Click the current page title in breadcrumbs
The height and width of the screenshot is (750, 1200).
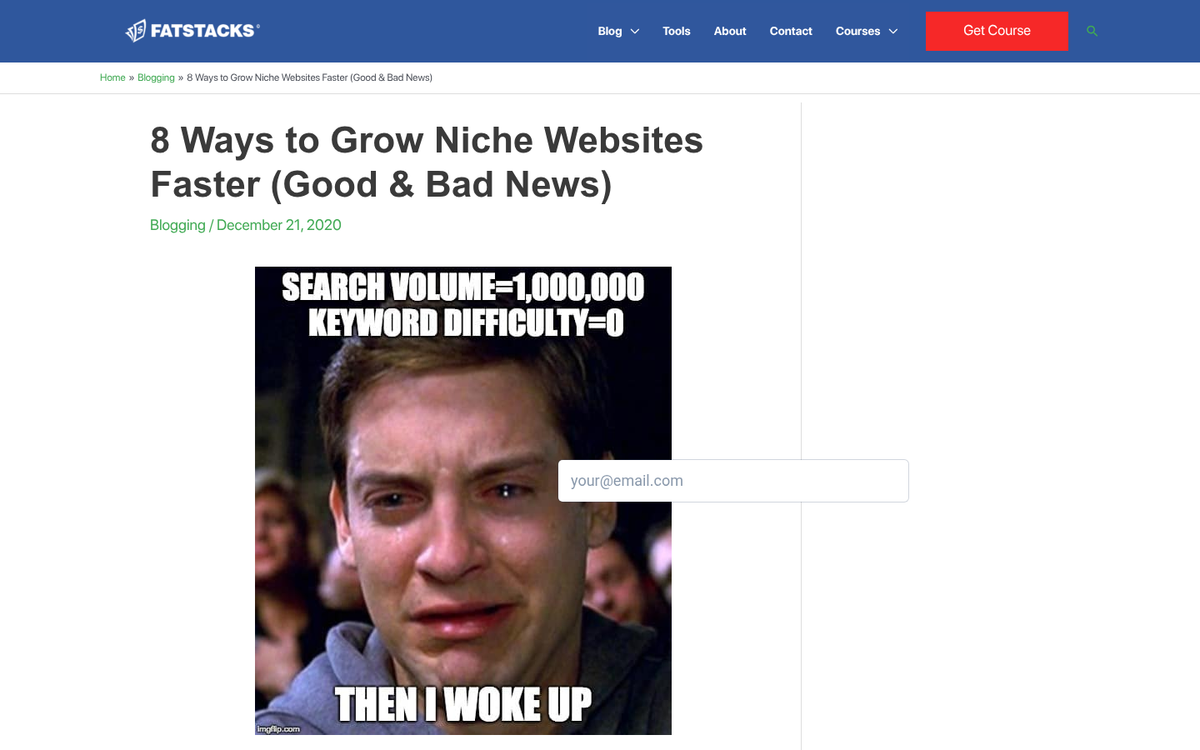[310, 78]
